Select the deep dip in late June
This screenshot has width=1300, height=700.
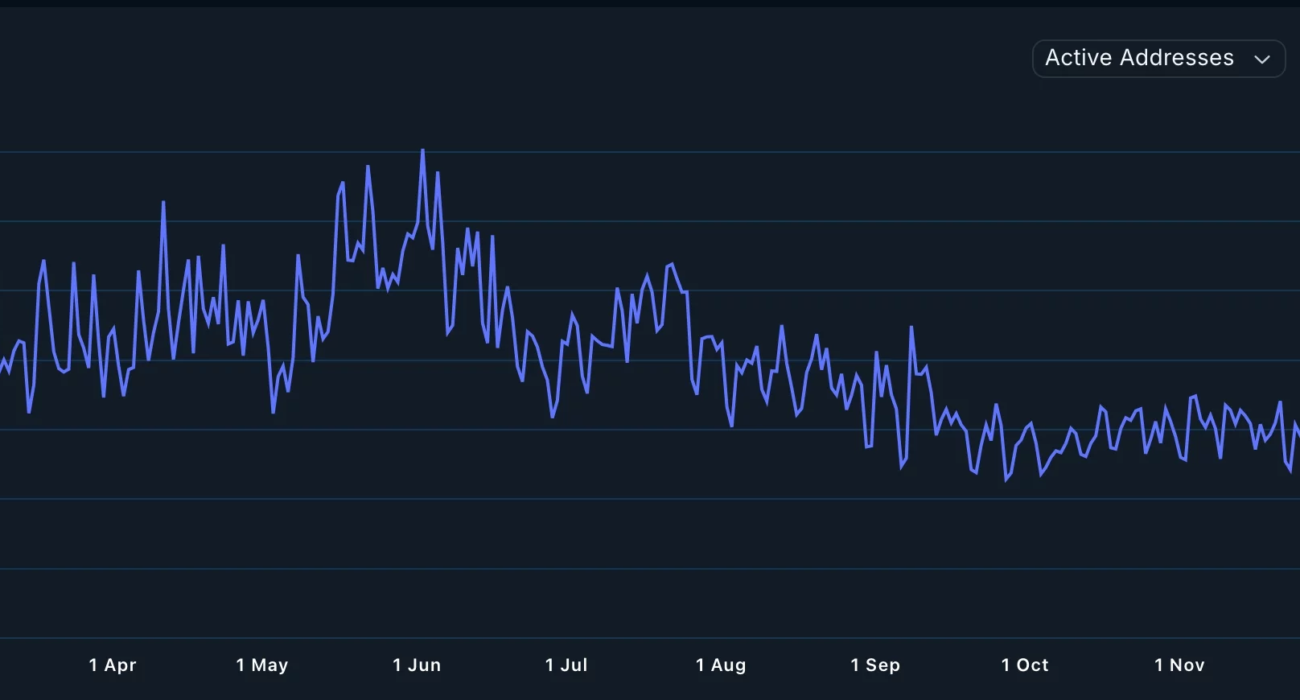(x=552, y=416)
